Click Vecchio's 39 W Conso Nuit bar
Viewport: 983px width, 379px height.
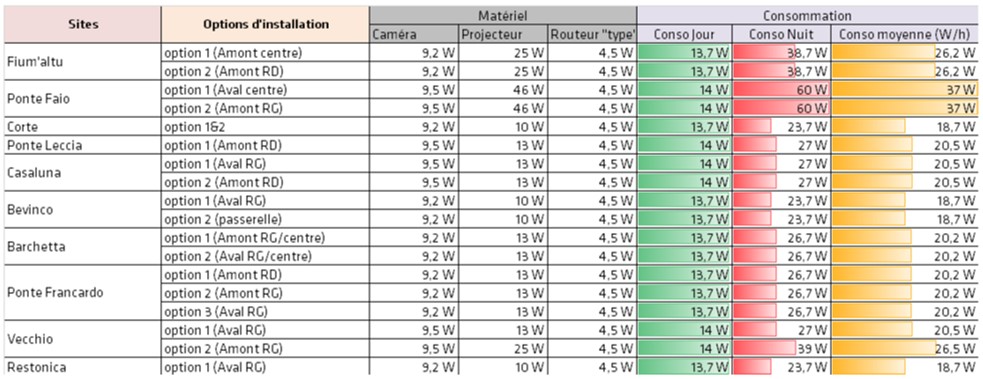tap(764, 348)
